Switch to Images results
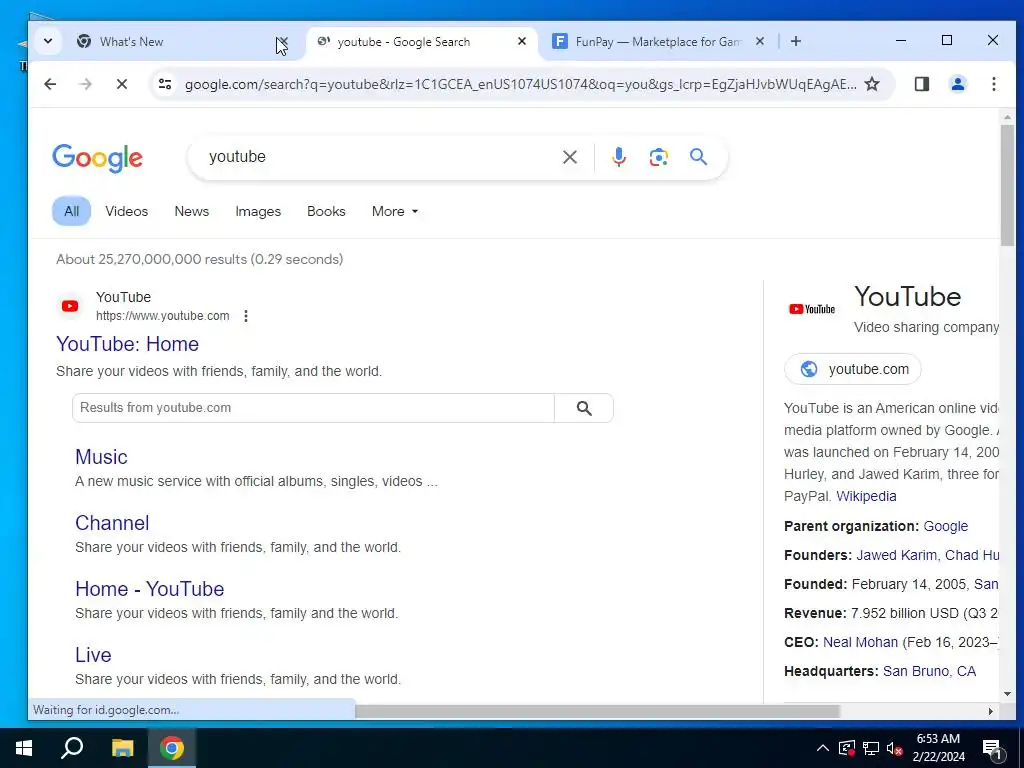 tap(258, 211)
